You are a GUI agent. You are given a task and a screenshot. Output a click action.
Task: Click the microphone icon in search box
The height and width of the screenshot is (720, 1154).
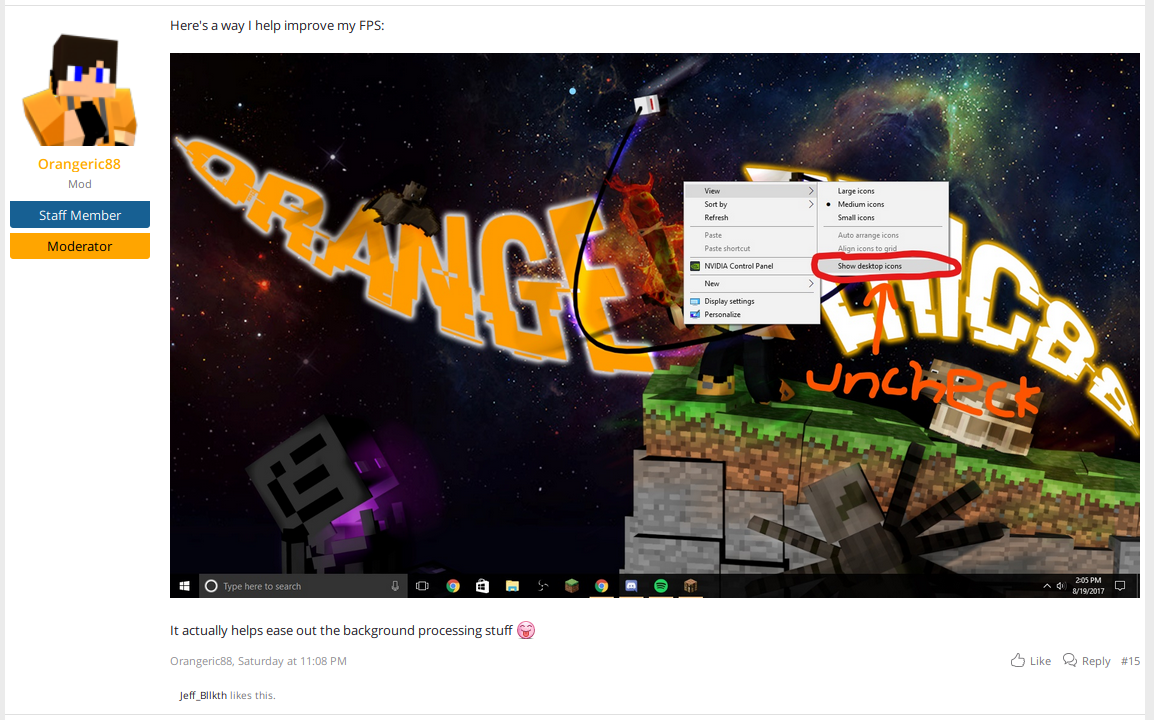click(x=395, y=586)
